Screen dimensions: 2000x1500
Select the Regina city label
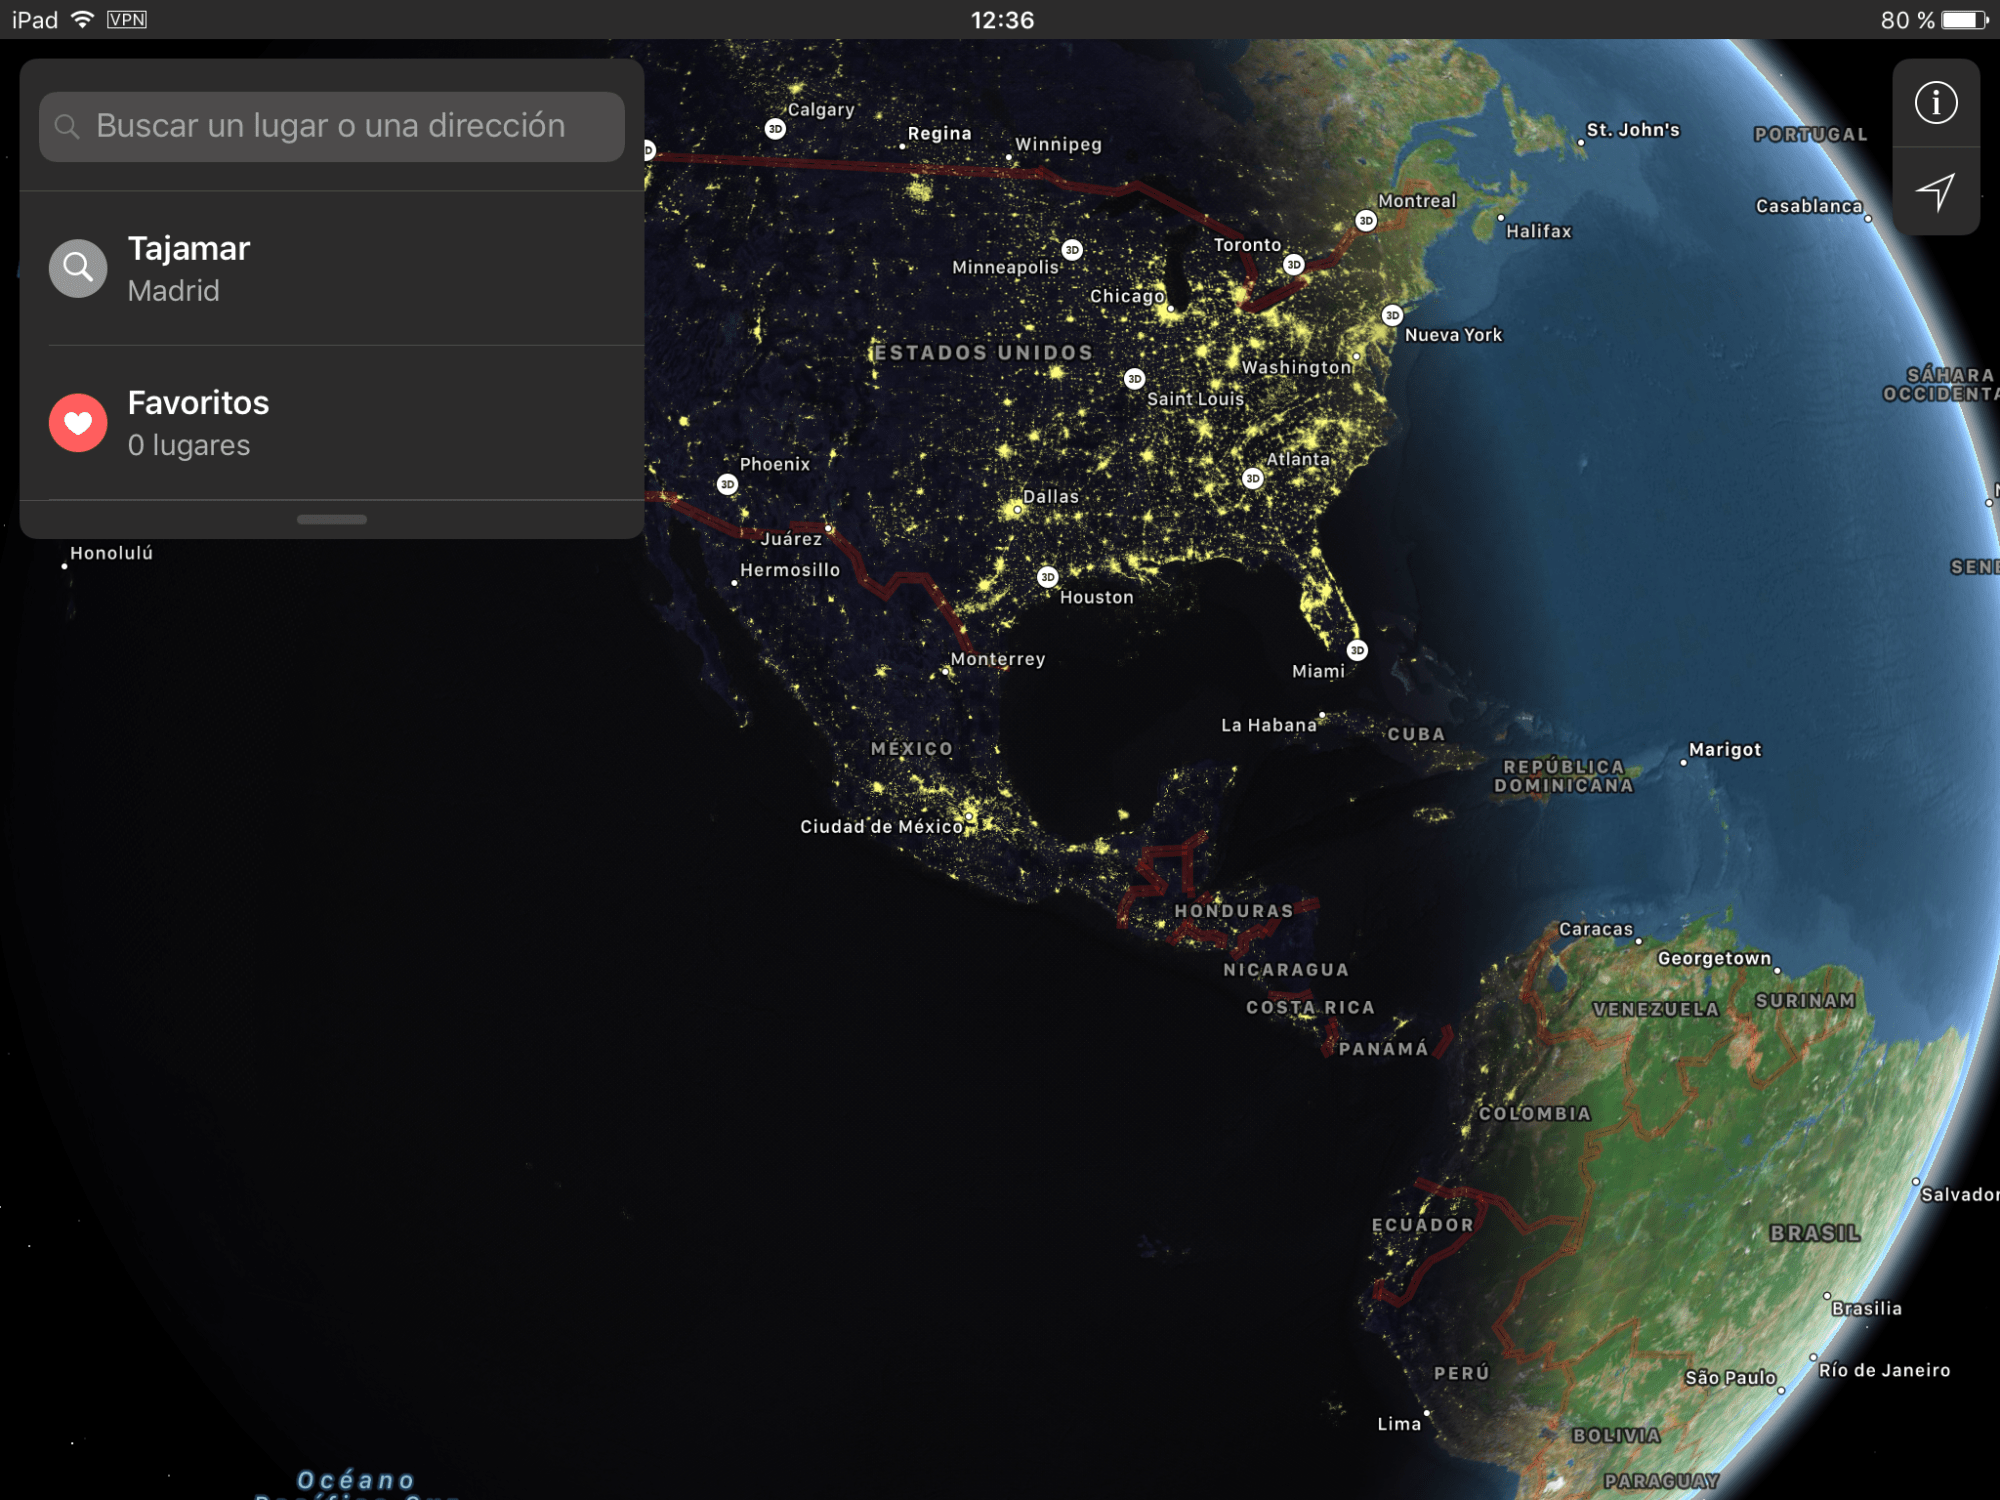[939, 134]
